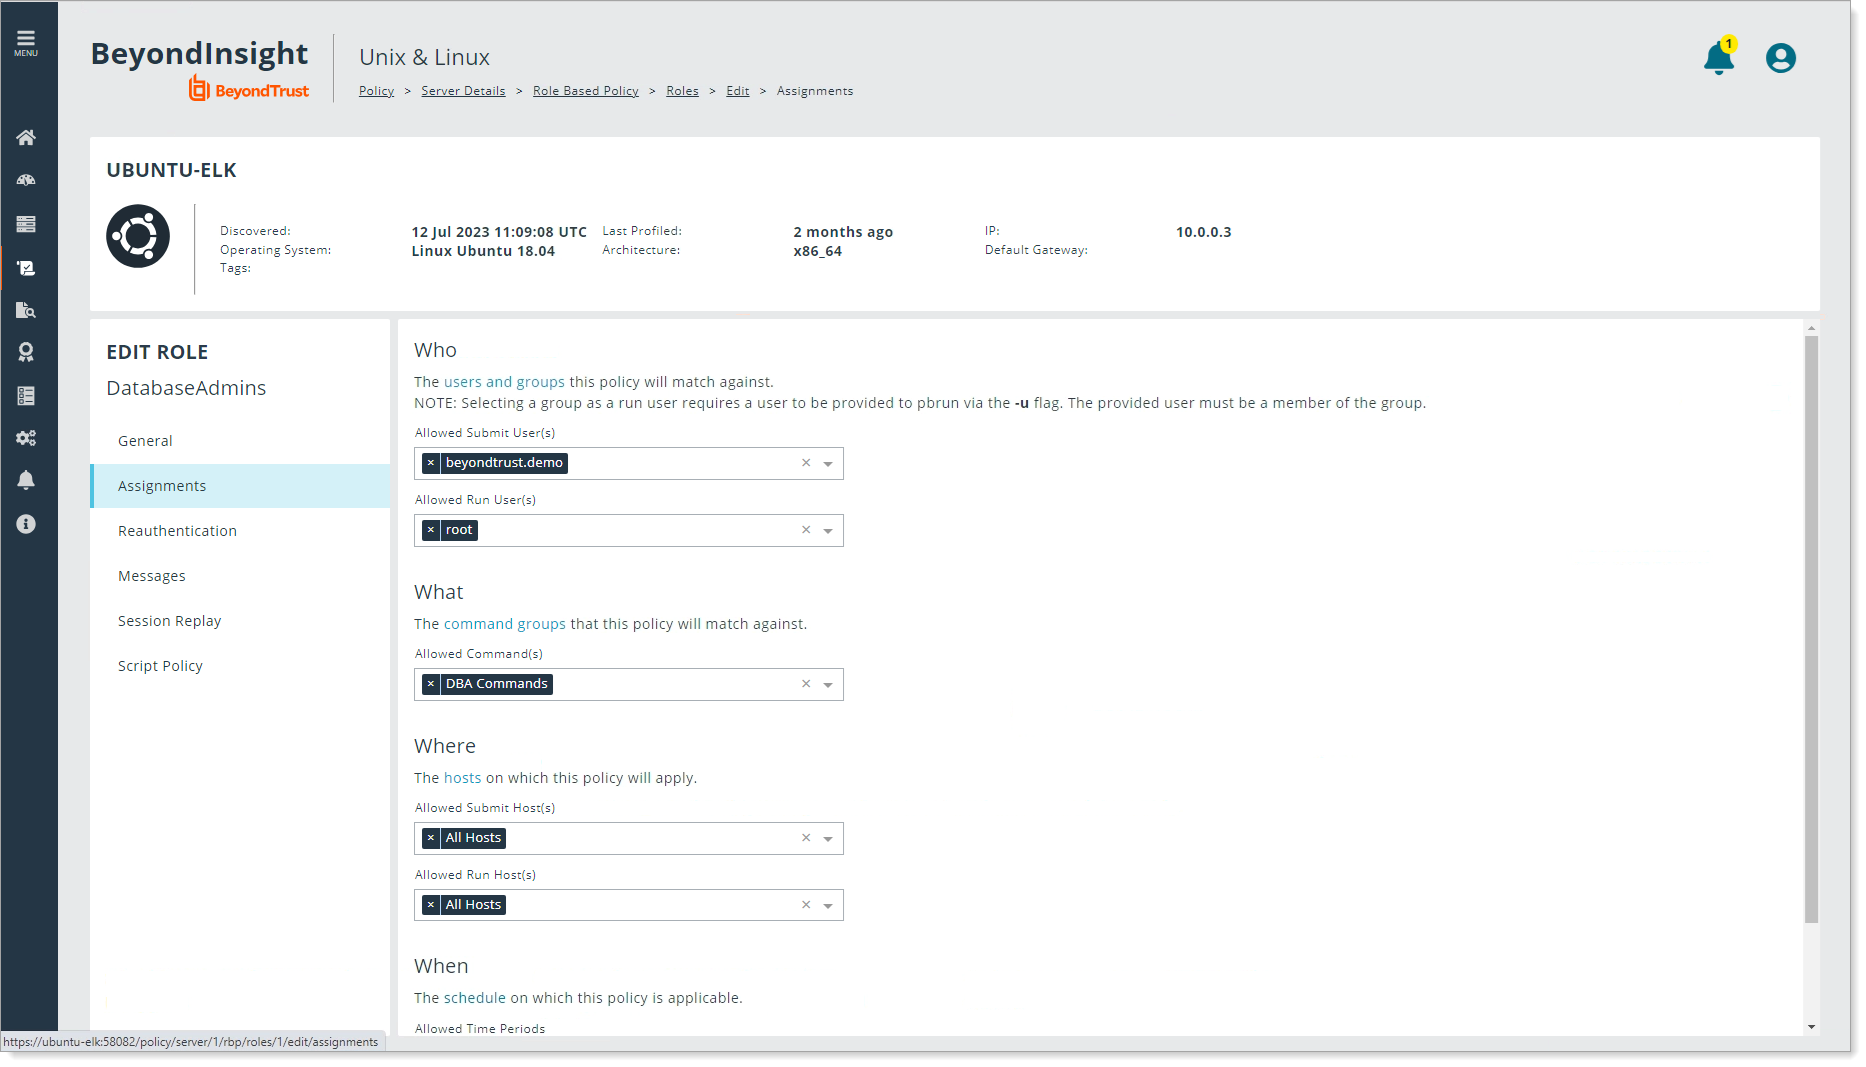Open the About info icon in sidebar
This screenshot has width=1866, height=1067.
26,524
